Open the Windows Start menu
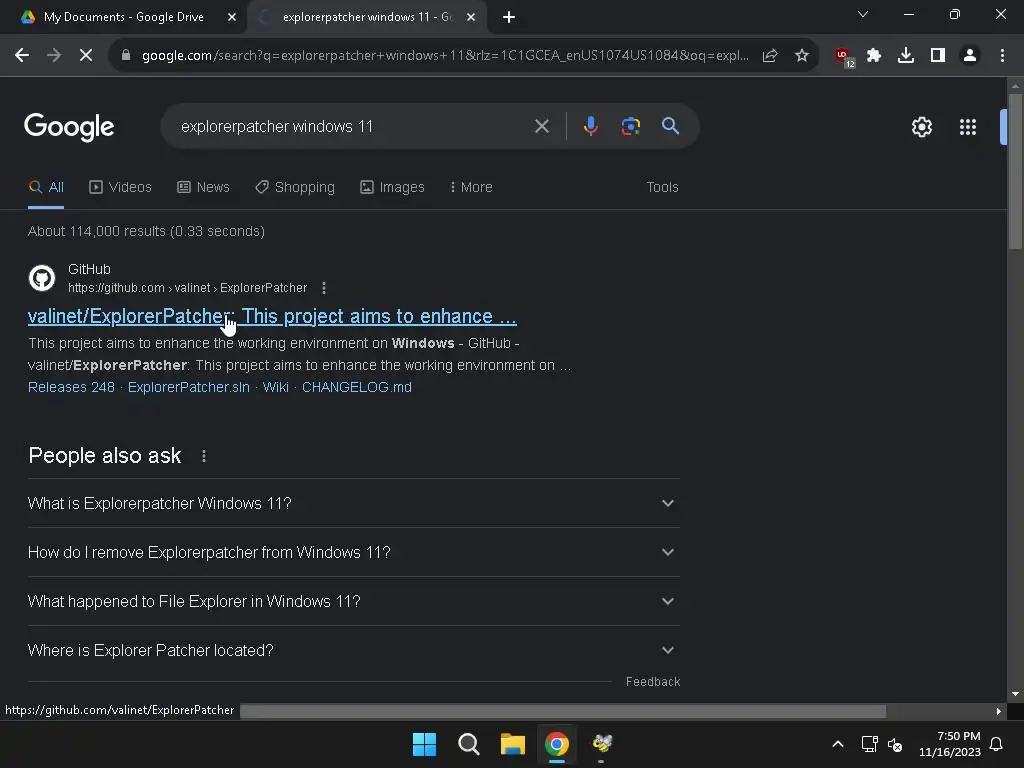 424,744
